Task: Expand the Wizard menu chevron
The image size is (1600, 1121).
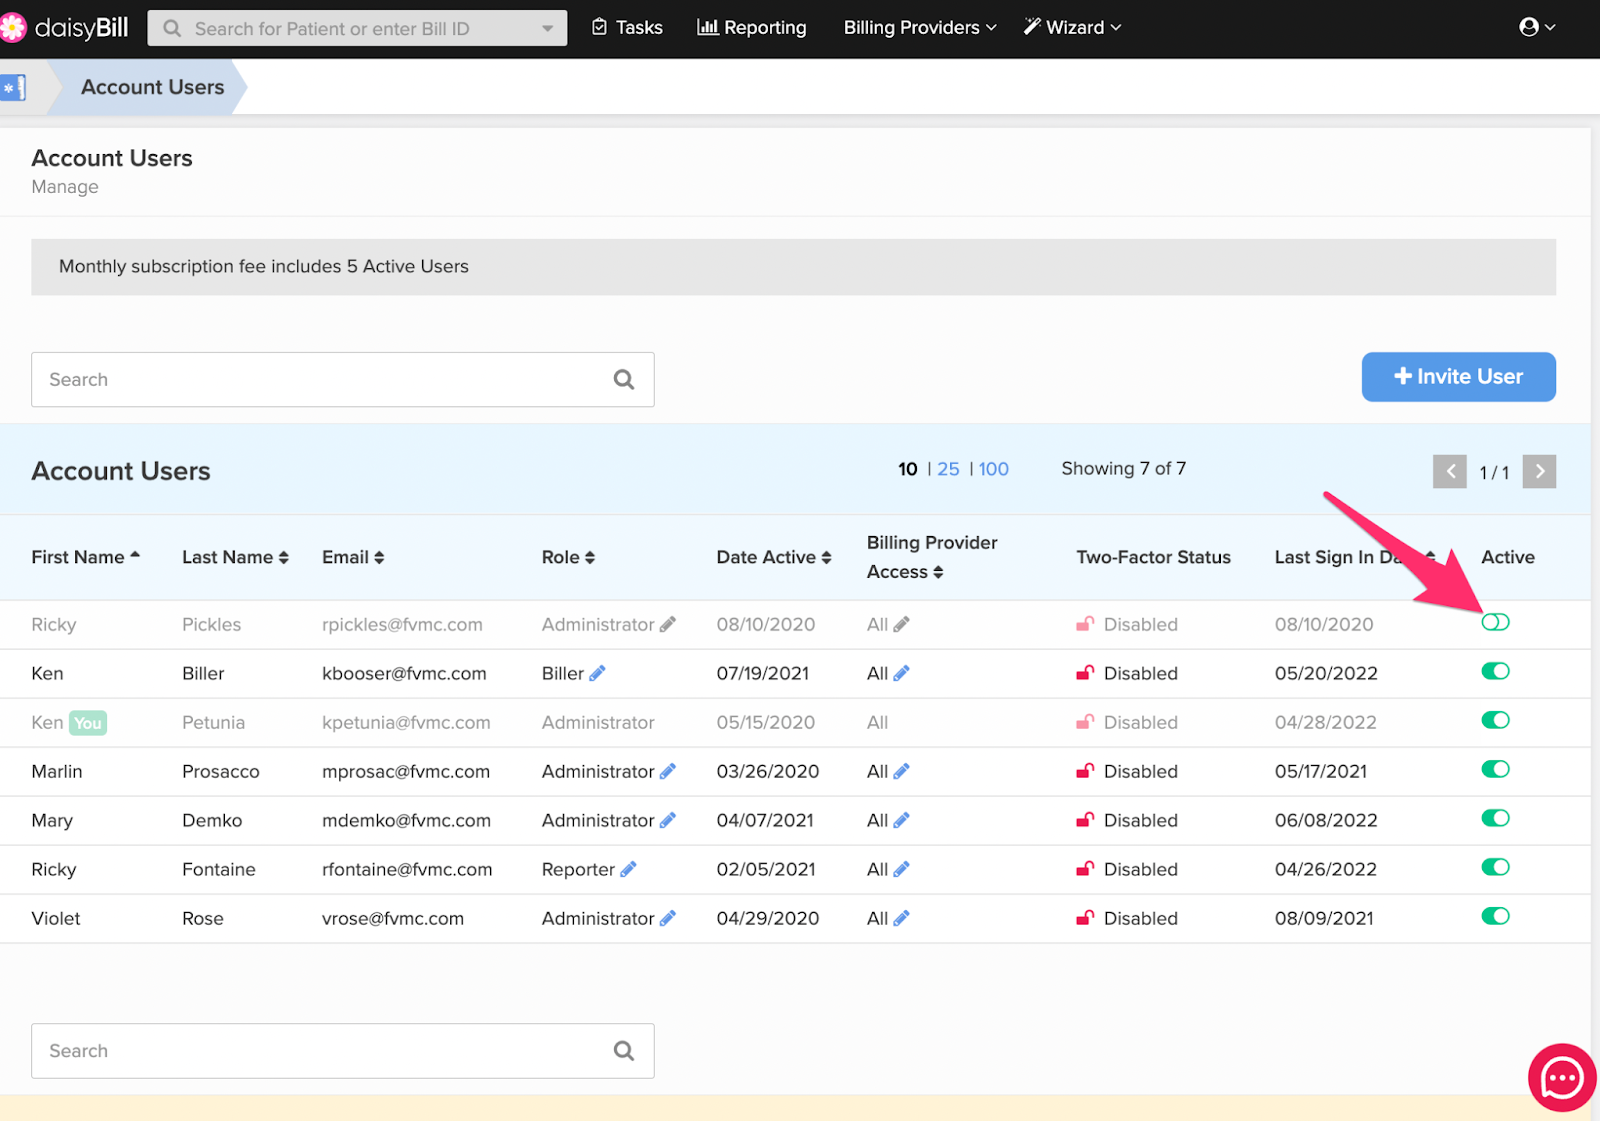Action: point(1114,27)
